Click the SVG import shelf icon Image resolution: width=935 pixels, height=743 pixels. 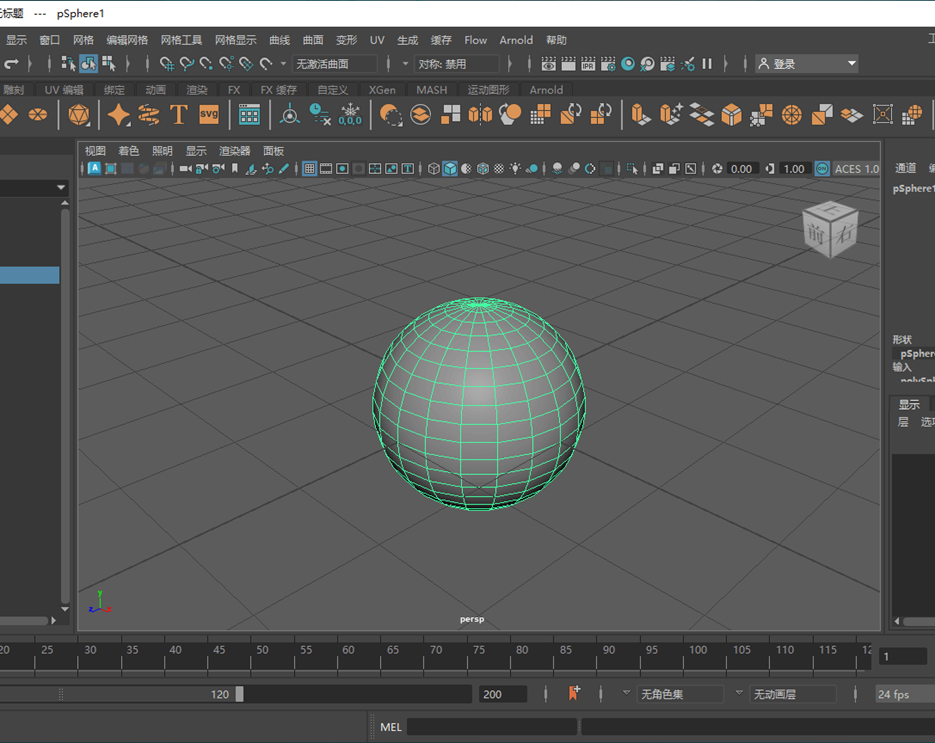pyautogui.click(x=209, y=114)
